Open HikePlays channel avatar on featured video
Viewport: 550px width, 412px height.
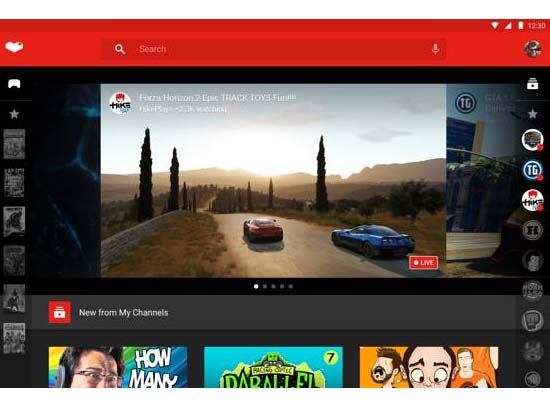120,103
